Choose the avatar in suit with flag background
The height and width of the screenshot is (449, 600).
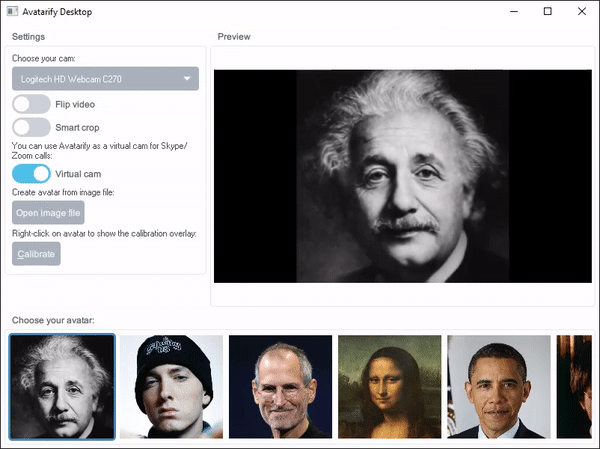(499, 387)
